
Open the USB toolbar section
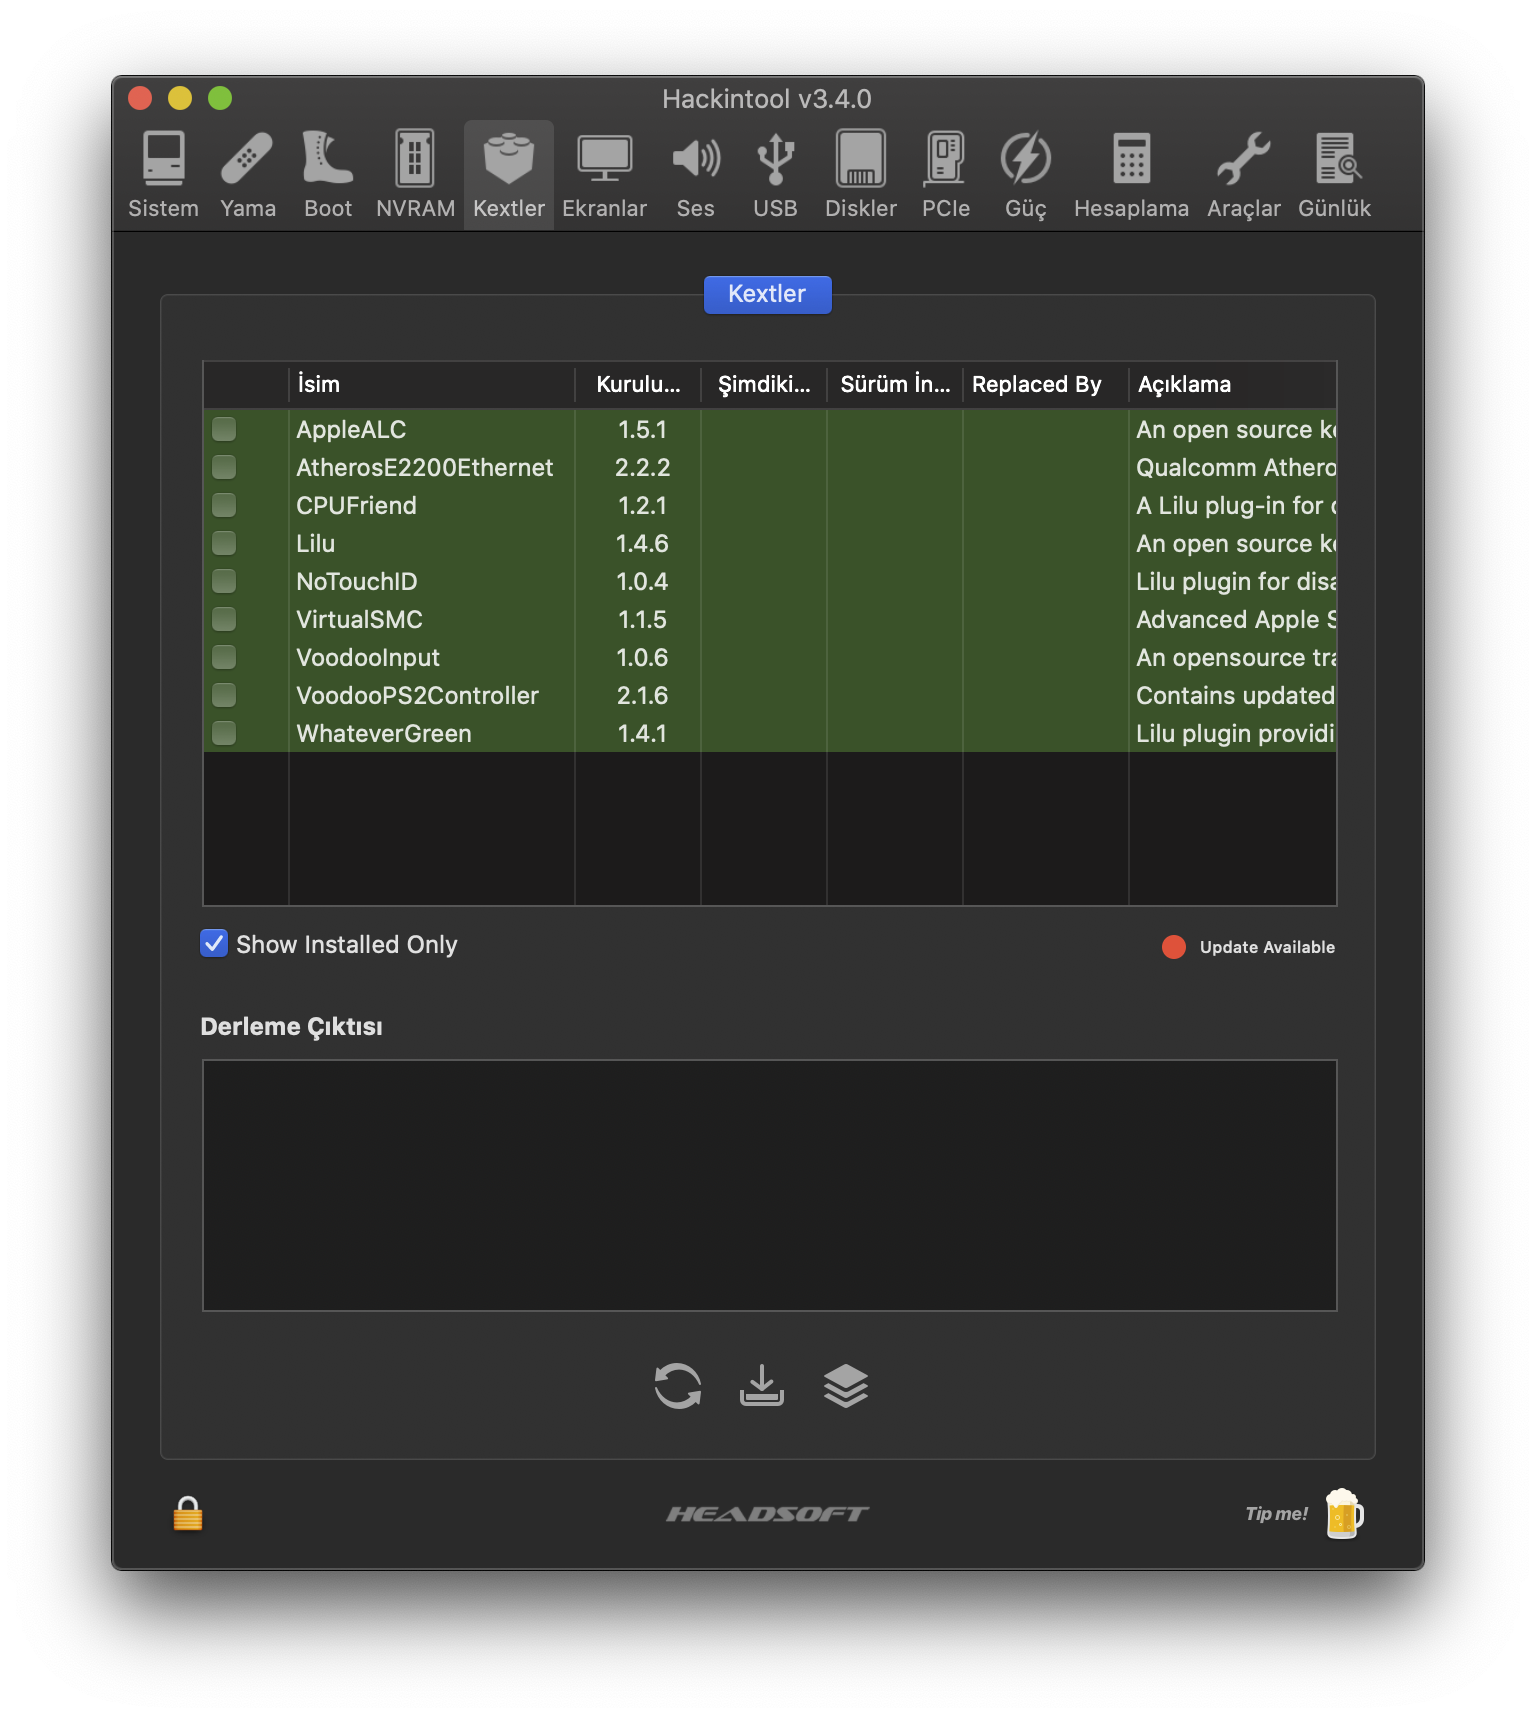(775, 175)
